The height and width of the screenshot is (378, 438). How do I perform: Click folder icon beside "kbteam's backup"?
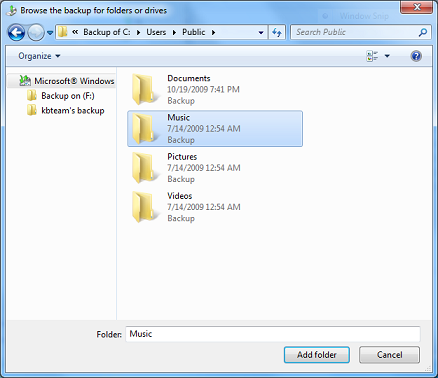point(32,110)
